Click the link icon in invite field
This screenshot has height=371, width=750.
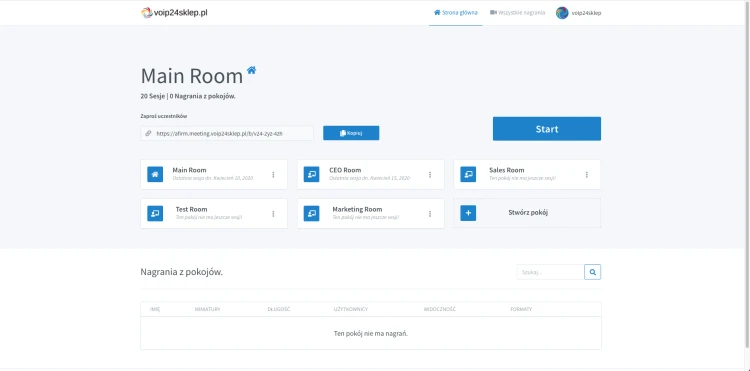click(x=148, y=133)
